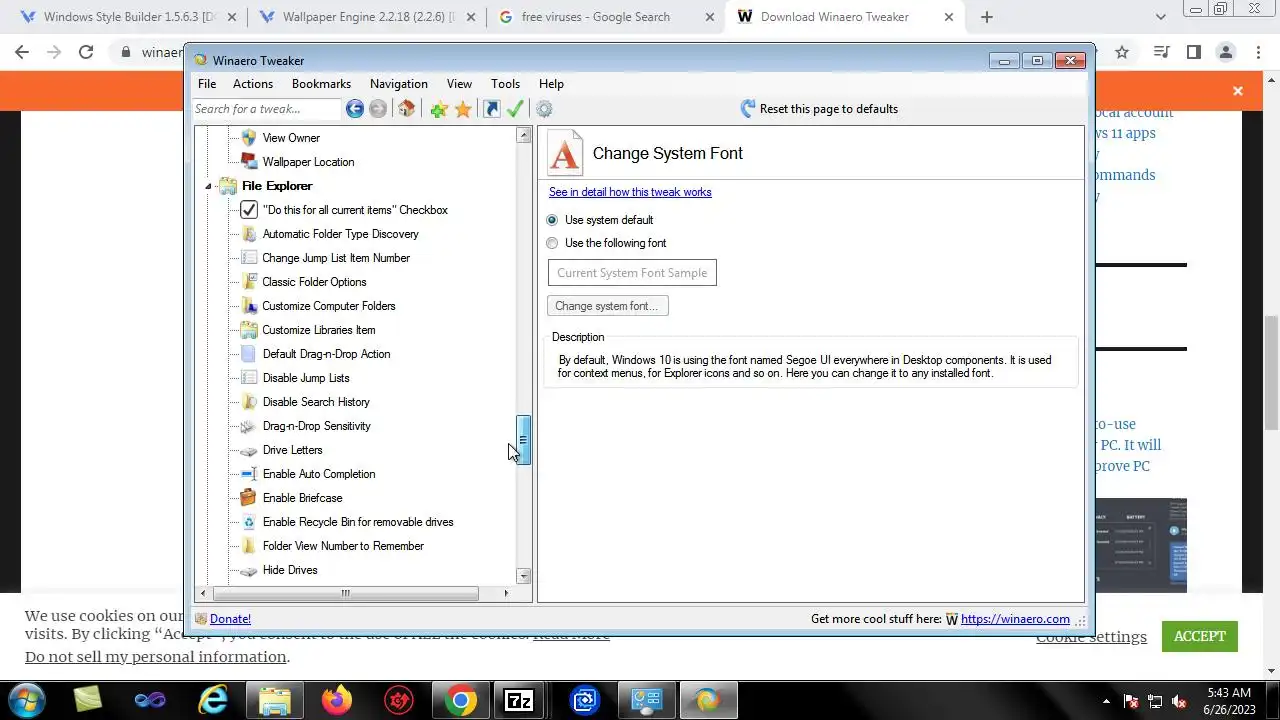Open Internet Explorer from the taskbar
The height and width of the screenshot is (720, 1280).
click(x=213, y=700)
